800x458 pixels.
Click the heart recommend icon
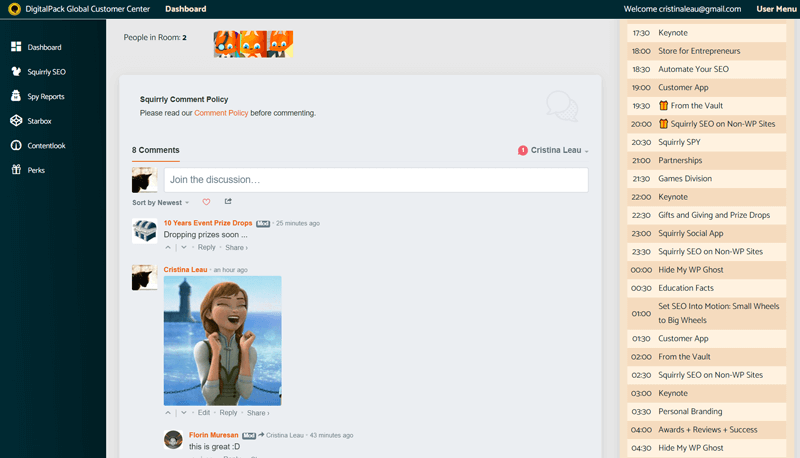[206, 202]
